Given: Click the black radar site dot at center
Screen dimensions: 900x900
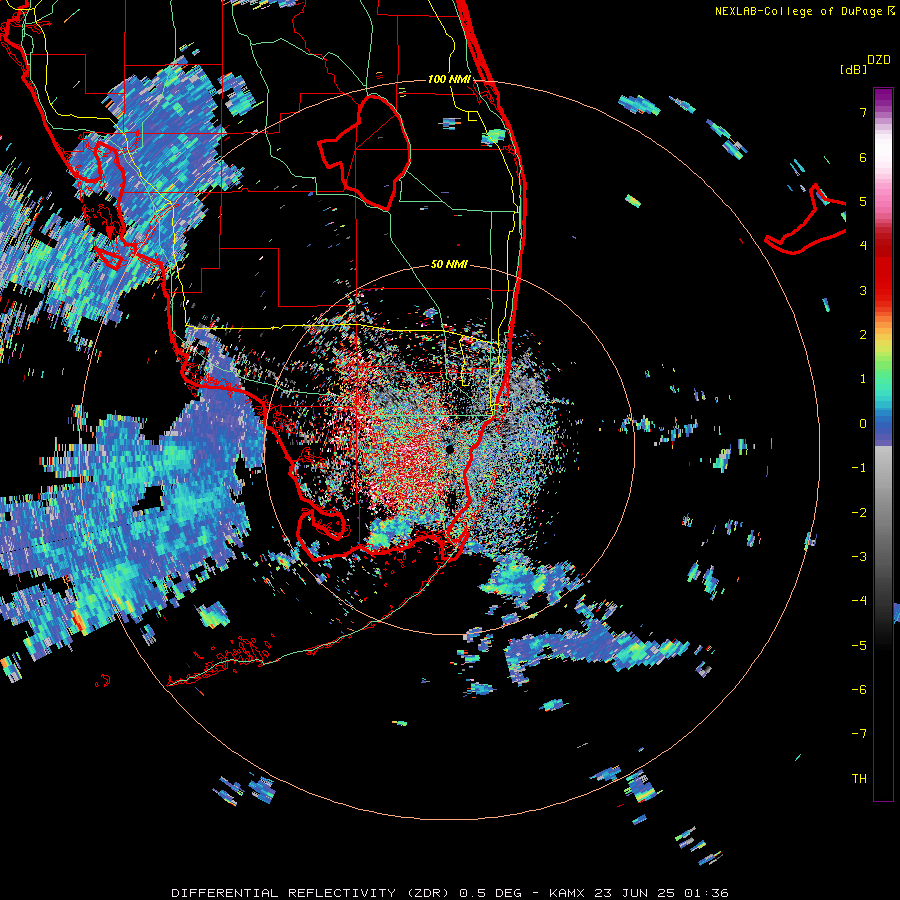Looking at the screenshot, I should pyautogui.click(x=449, y=448).
